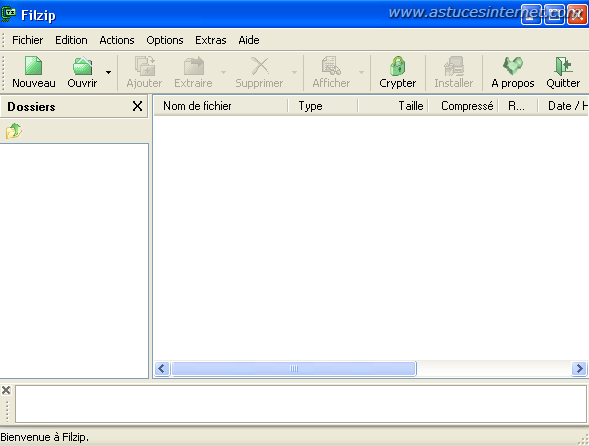Viewport: 589px width, 446px height.
Task: Expand the Supprimer dropdown arrow
Action: (294, 73)
